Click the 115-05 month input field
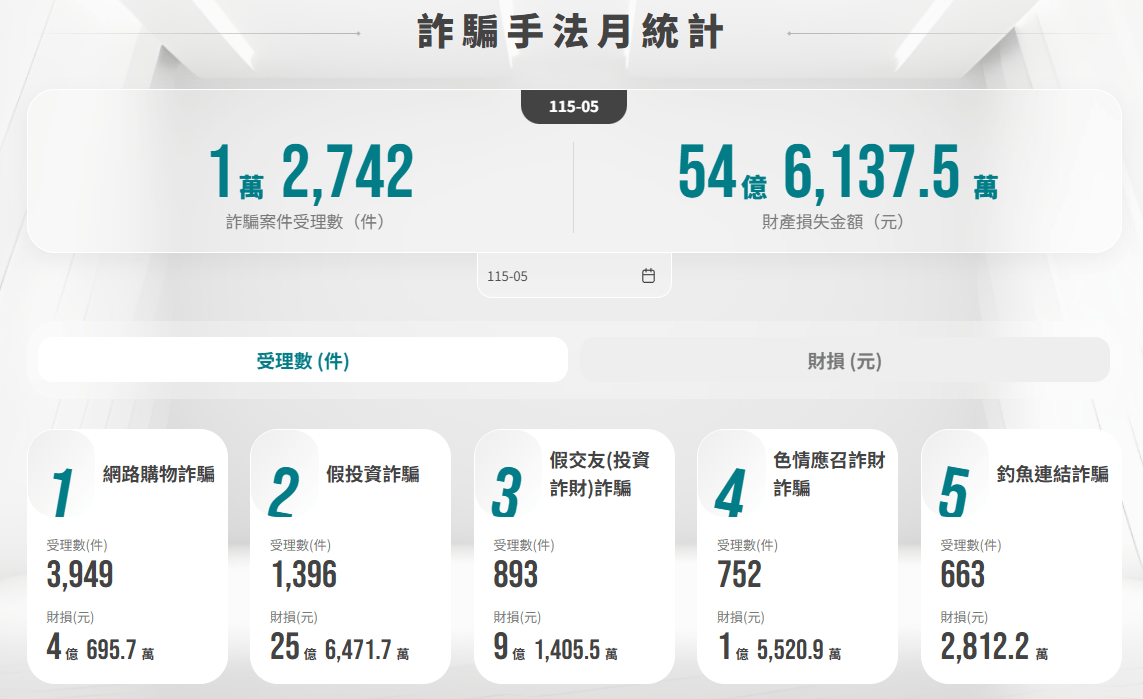1143x699 pixels. (x=574, y=276)
